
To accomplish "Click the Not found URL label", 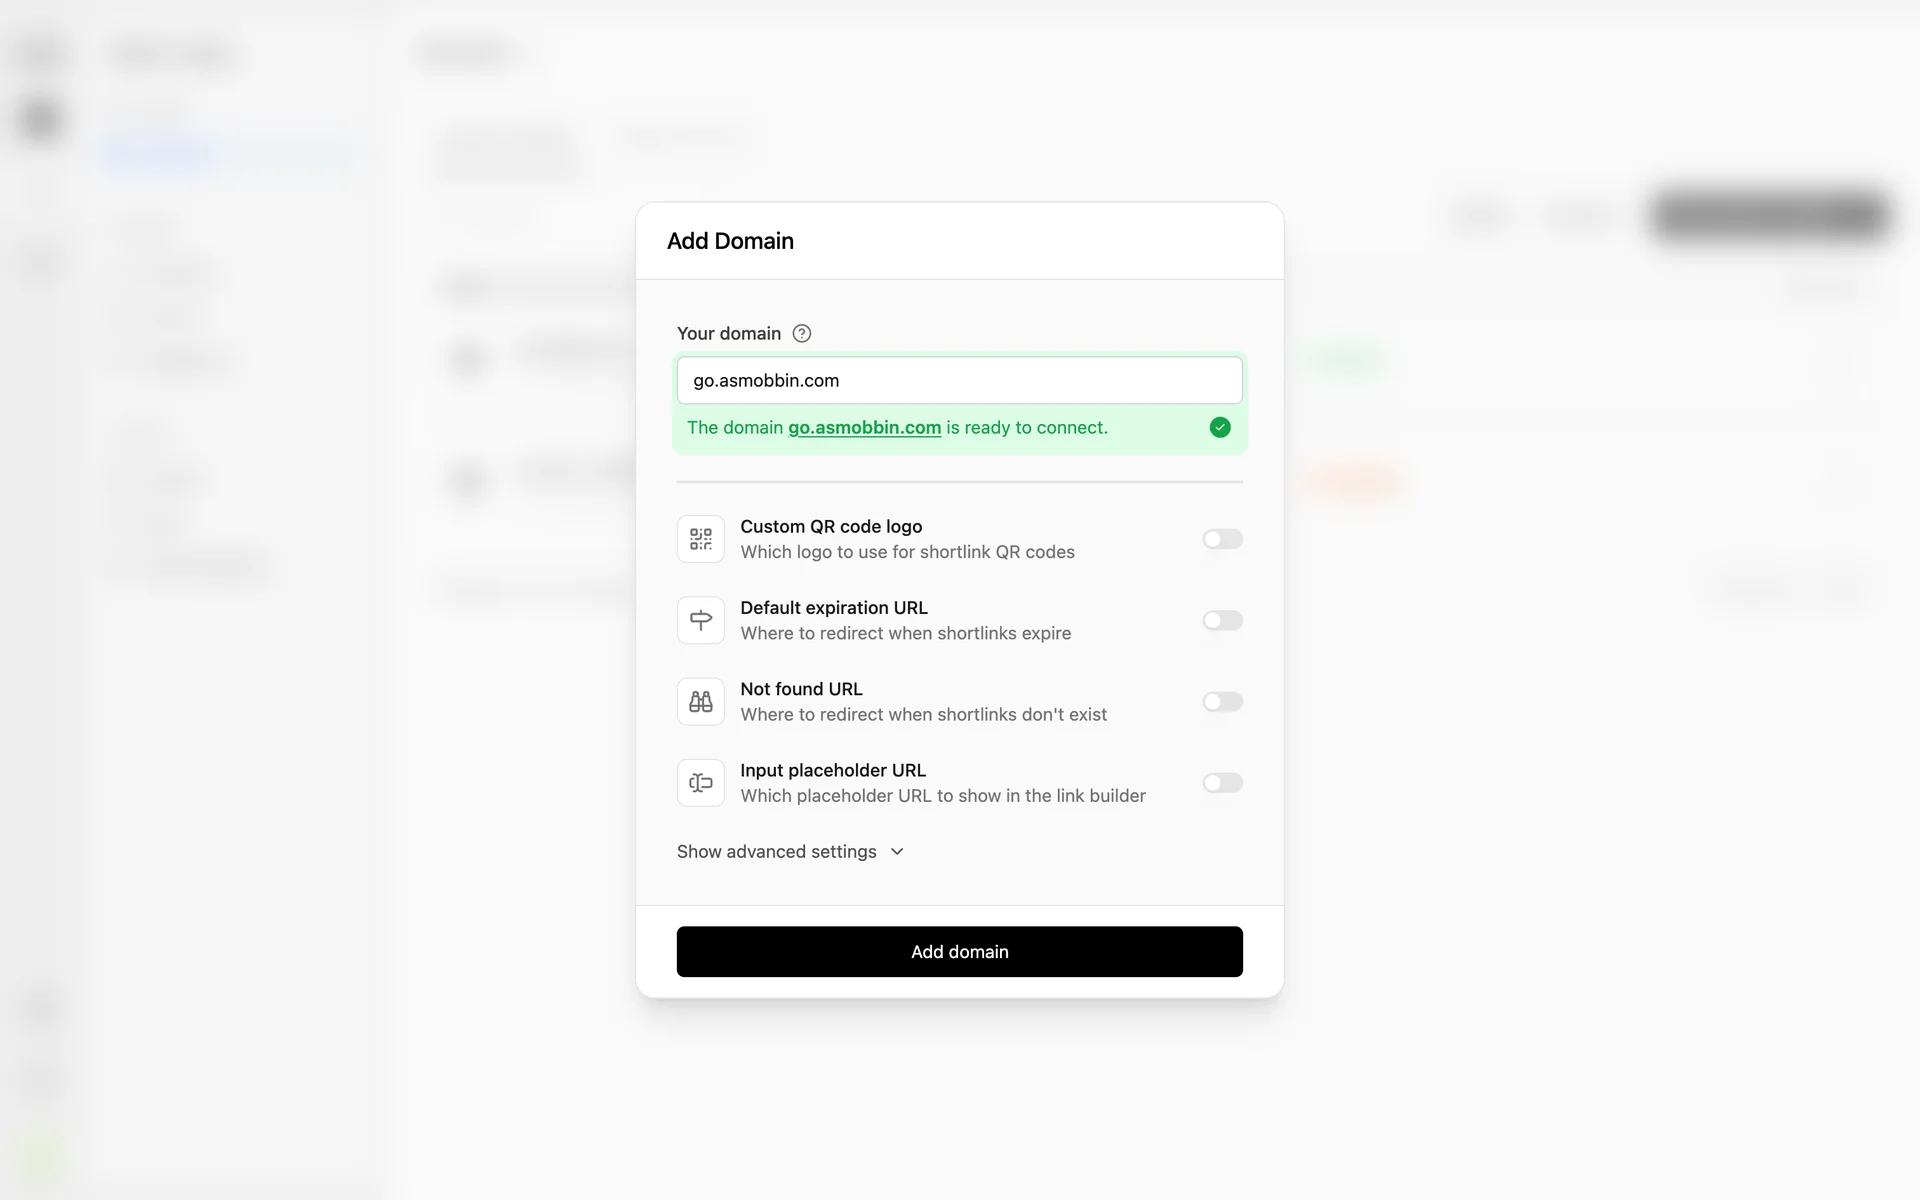I will 801,689.
